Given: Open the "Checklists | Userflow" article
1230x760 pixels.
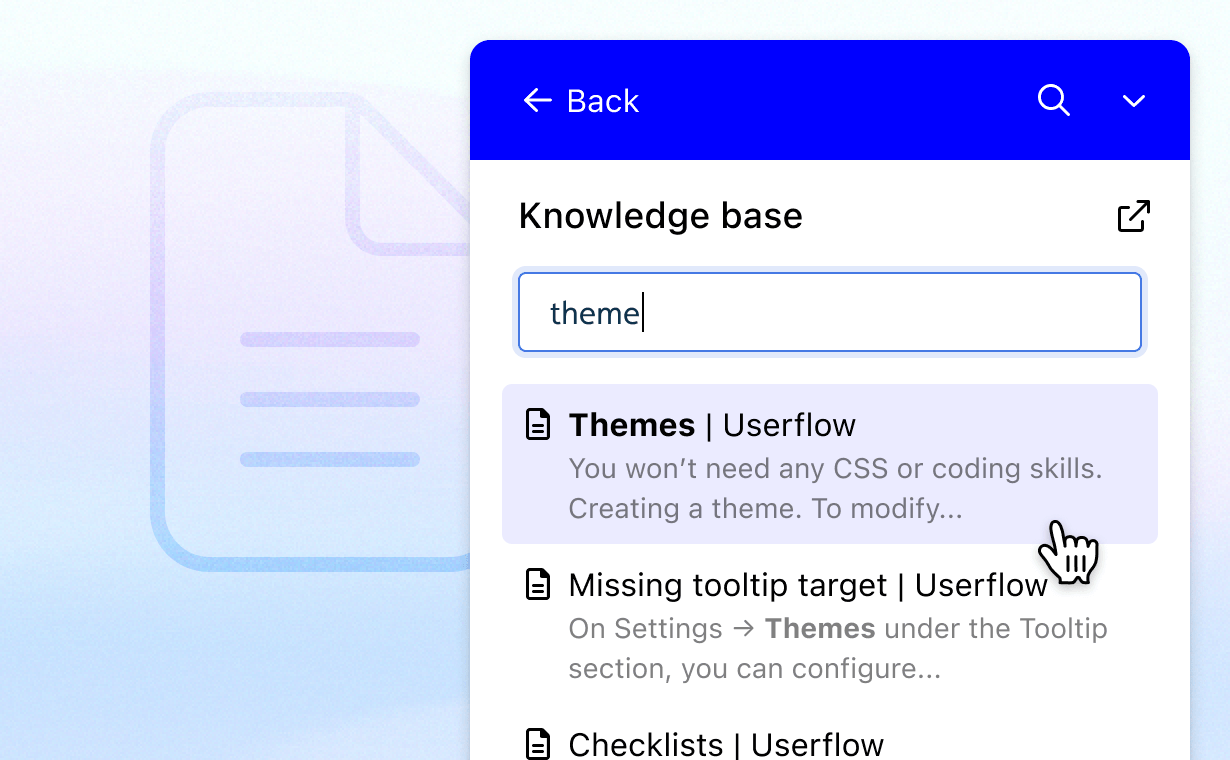Looking at the screenshot, I should (x=725, y=744).
